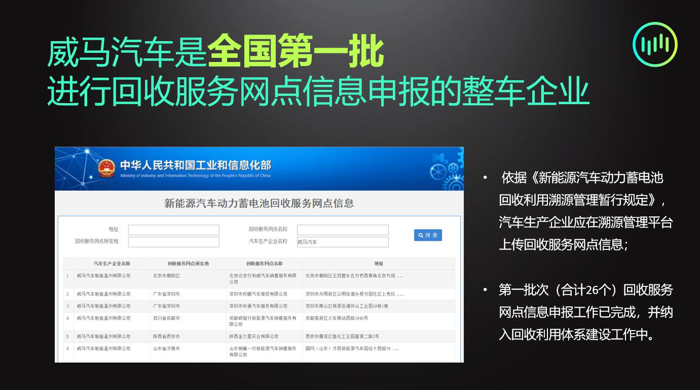Focus the 回收服务网点所在地 input box
700x392 pixels.
(x=174, y=242)
